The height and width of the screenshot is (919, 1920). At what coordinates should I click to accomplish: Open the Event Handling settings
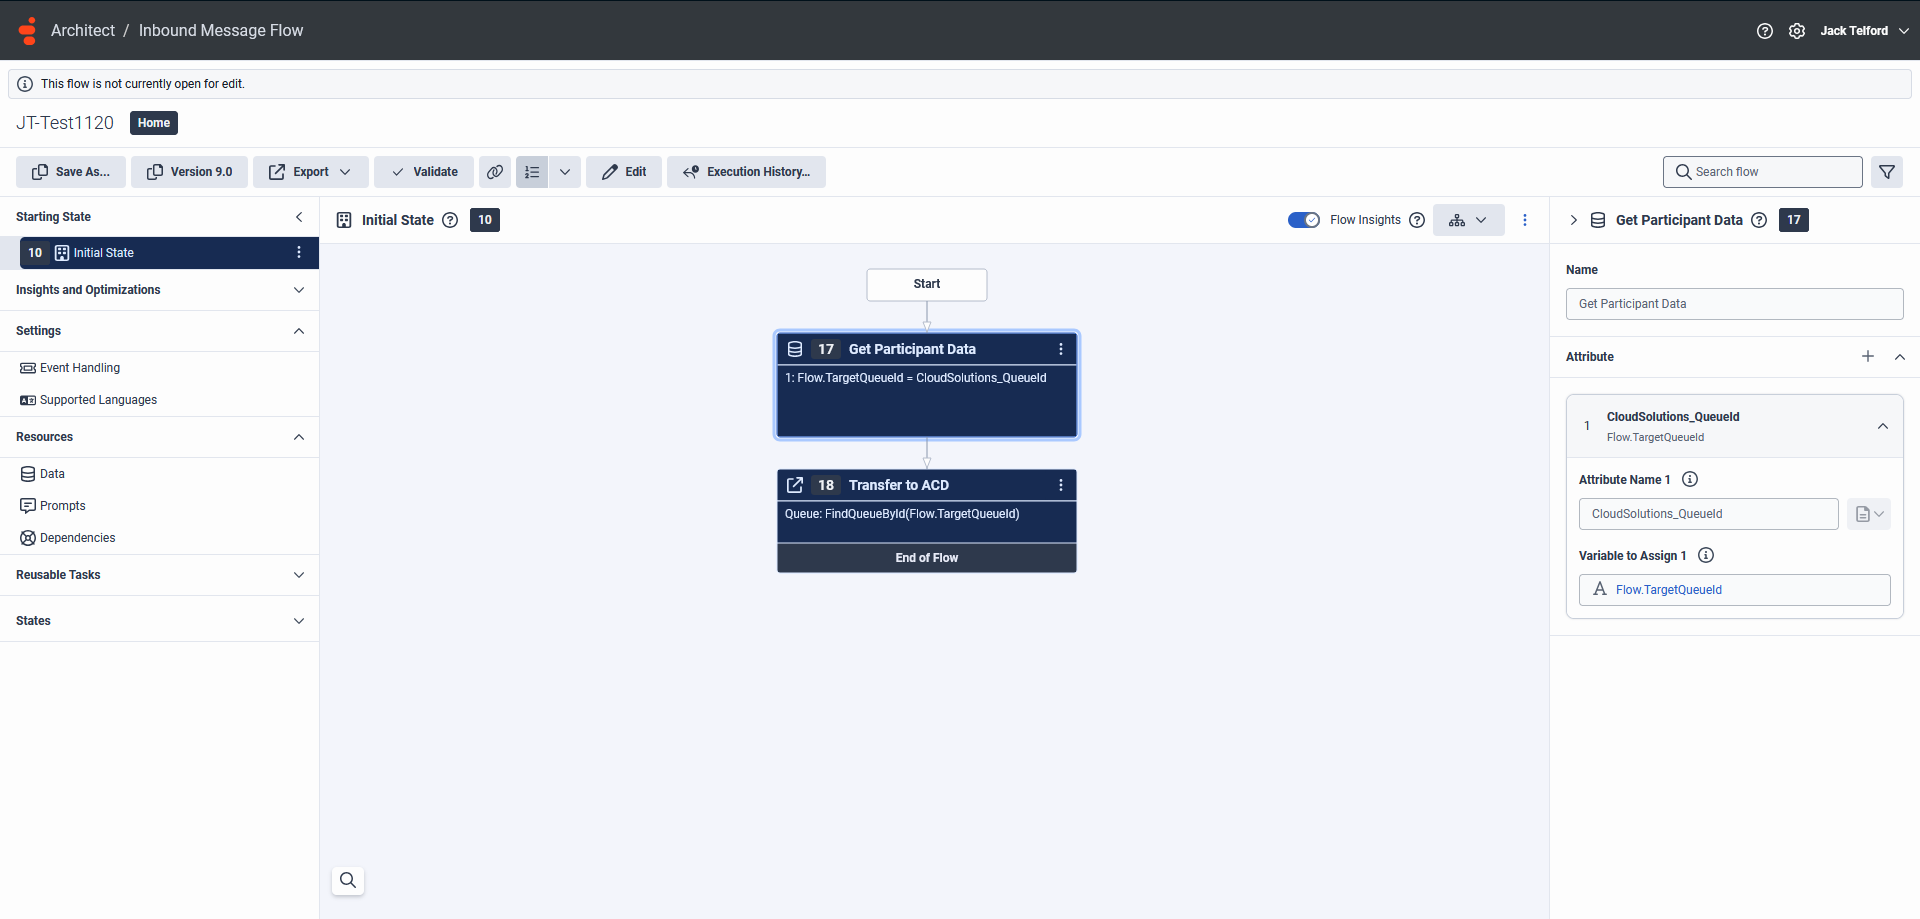(x=79, y=367)
